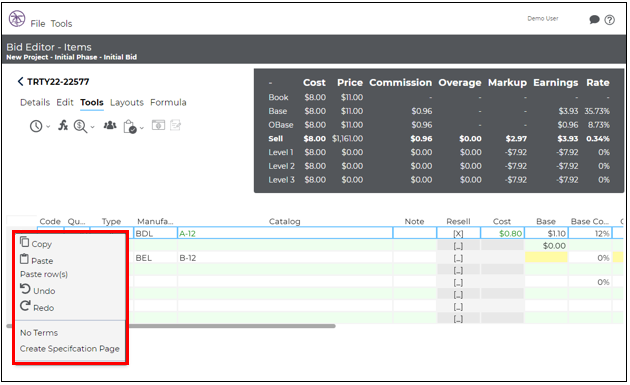Viewport: 630px width, 385px height.
Task: Click the 12% base commission cell
Action: [590, 233]
